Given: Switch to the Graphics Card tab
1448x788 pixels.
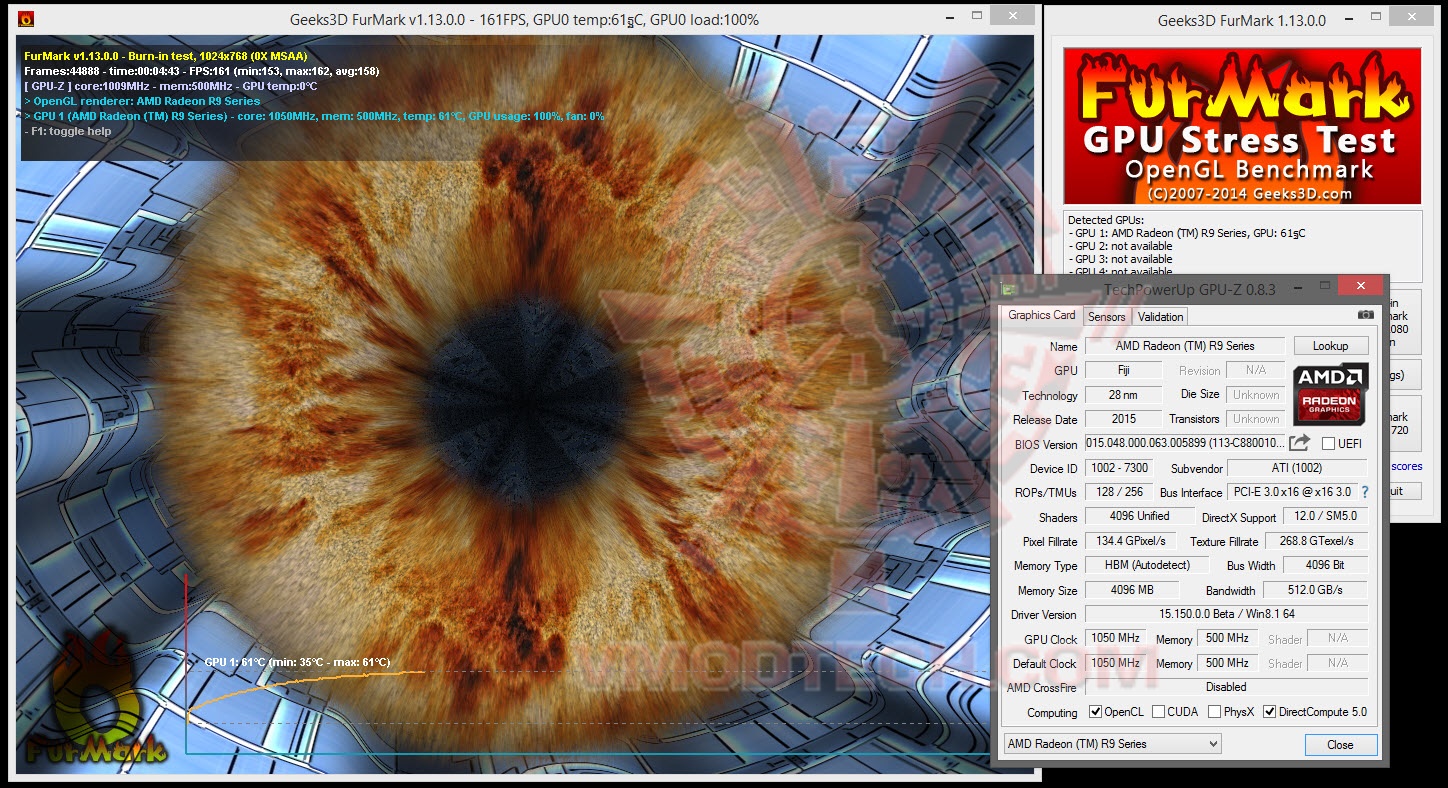Looking at the screenshot, I should 1041,315.
